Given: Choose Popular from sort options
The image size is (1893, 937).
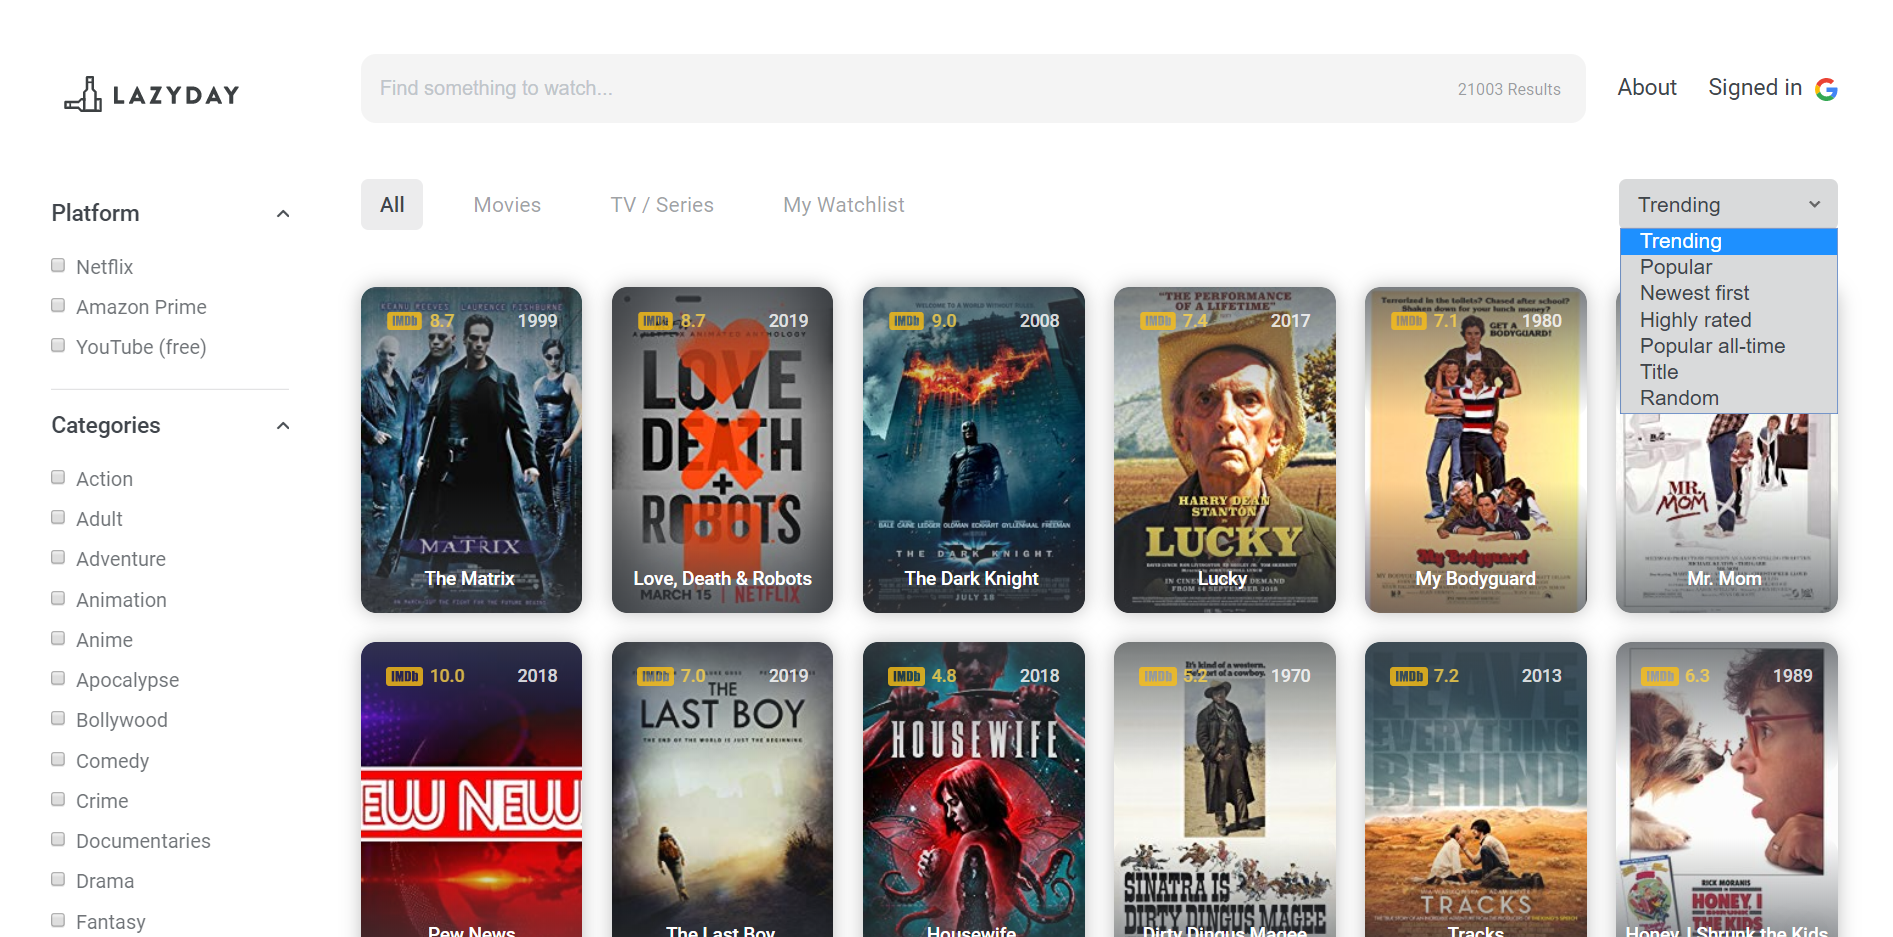Looking at the screenshot, I should click(1728, 267).
